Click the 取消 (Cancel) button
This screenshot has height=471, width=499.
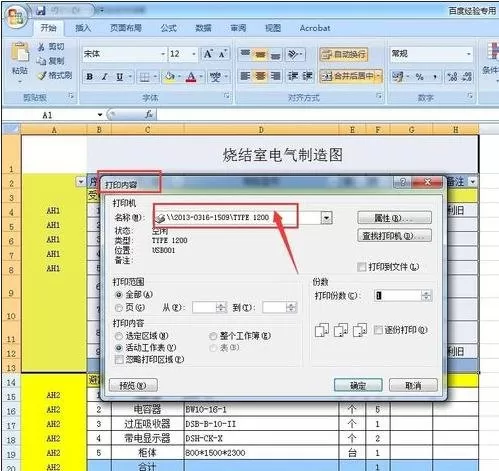(x=413, y=386)
